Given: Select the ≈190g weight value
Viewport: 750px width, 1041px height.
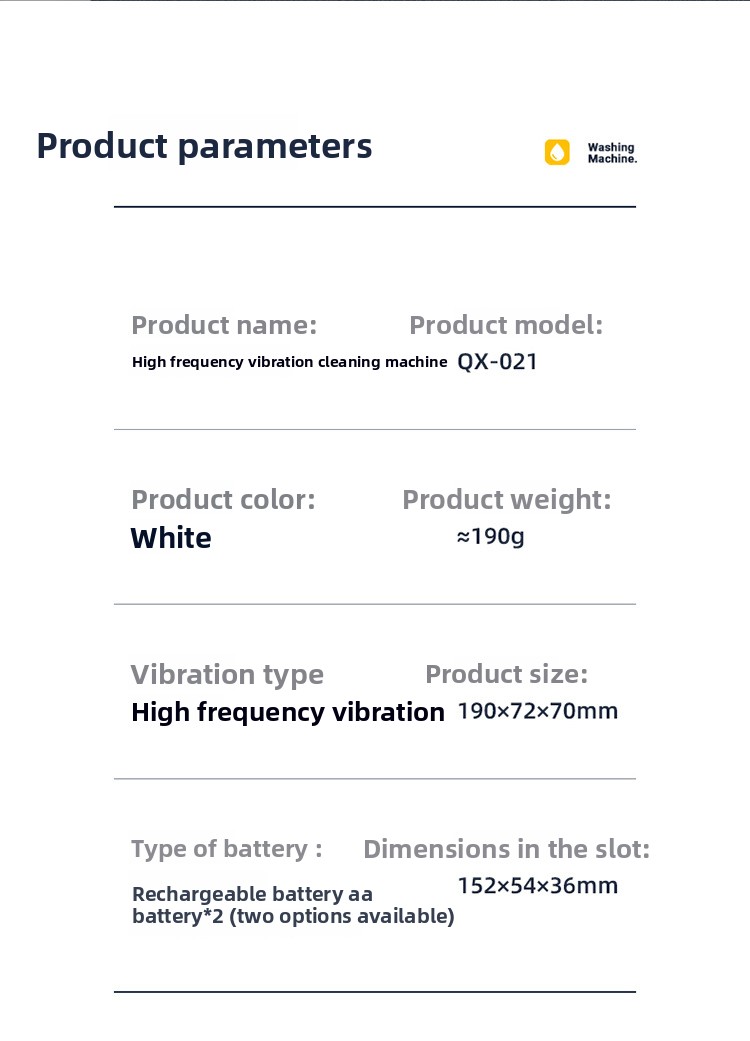Looking at the screenshot, I should tap(490, 537).
